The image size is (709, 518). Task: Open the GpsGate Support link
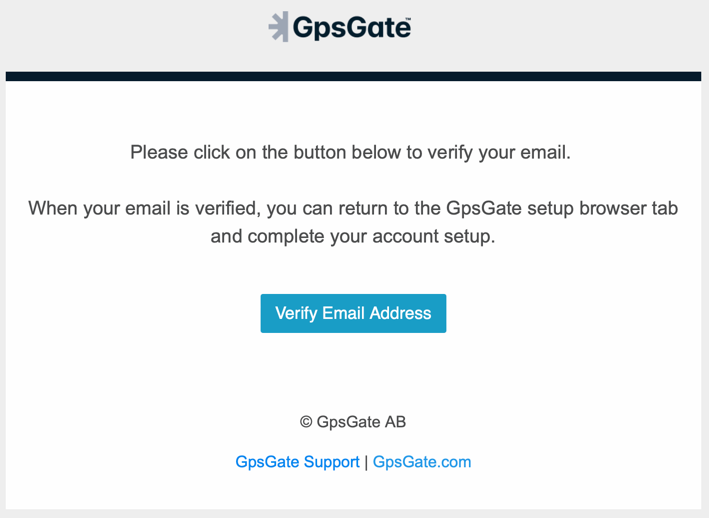[297, 462]
